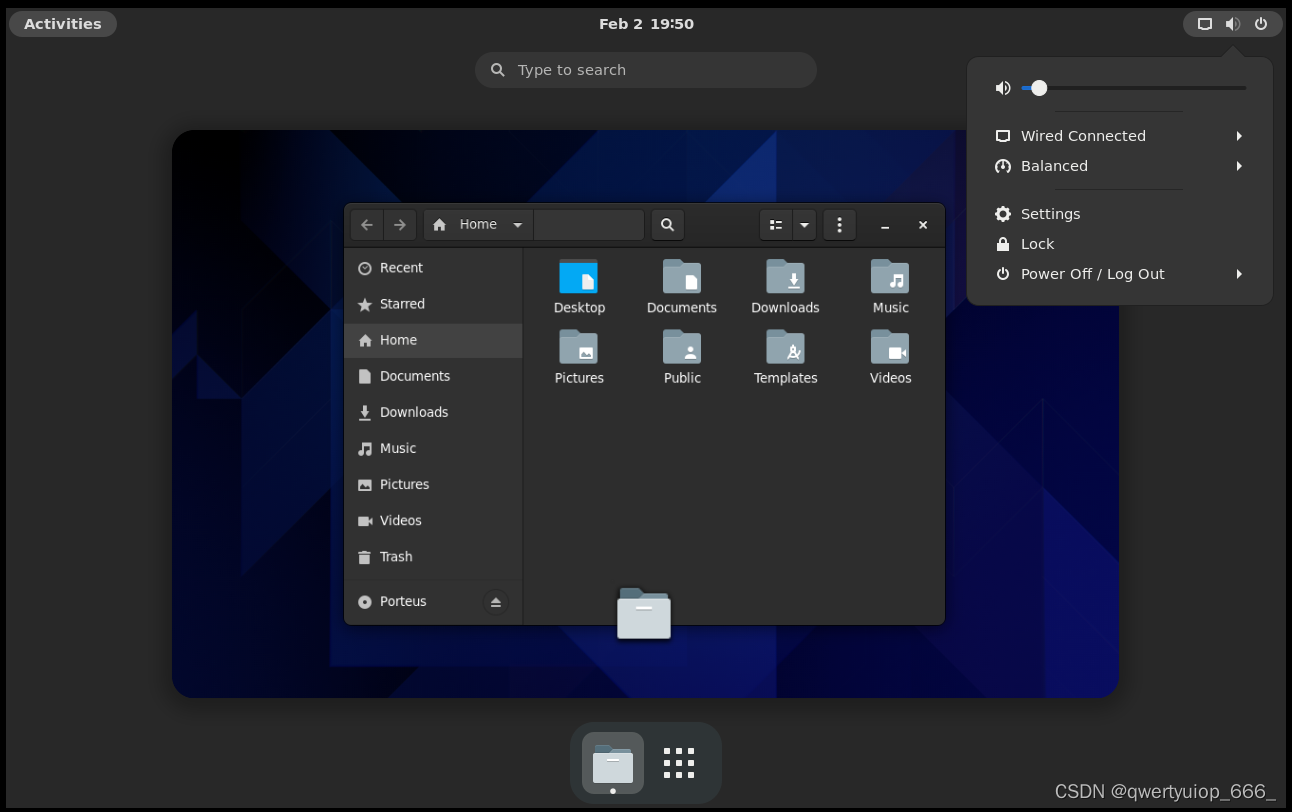Viewport: 1292px width, 812px height.
Task: Click the volume icon in the system menu
Action: (x=1002, y=88)
